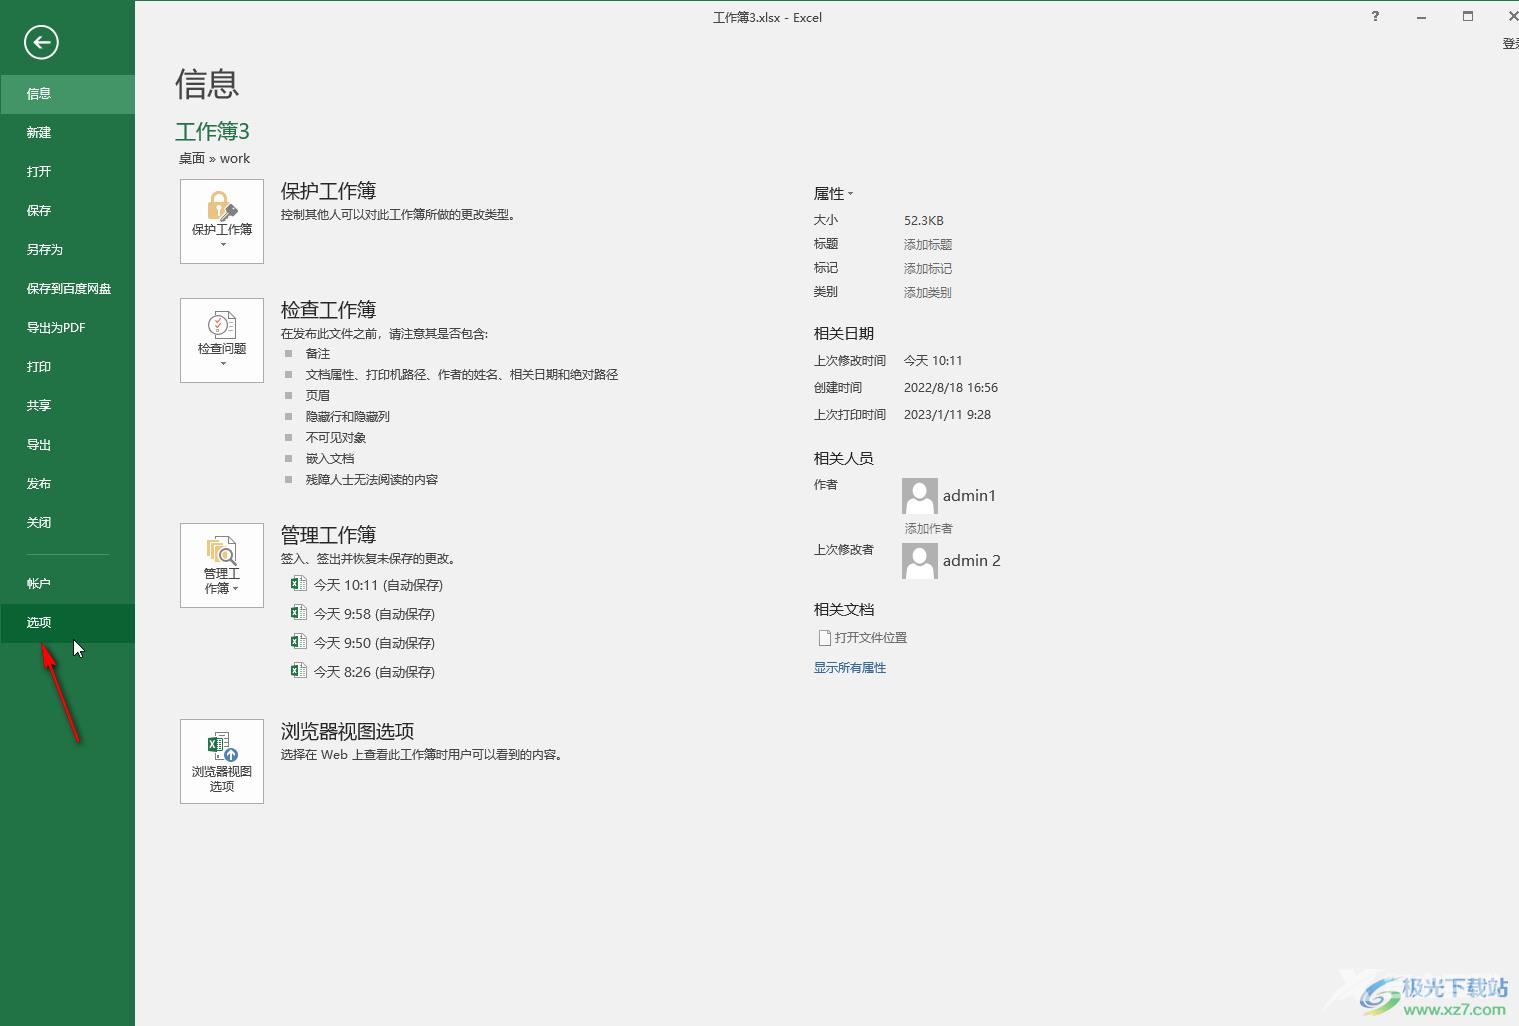The height and width of the screenshot is (1026, 1519).
Task: Click 保存 (Save) in the sidebar
Action: (67, 211)
